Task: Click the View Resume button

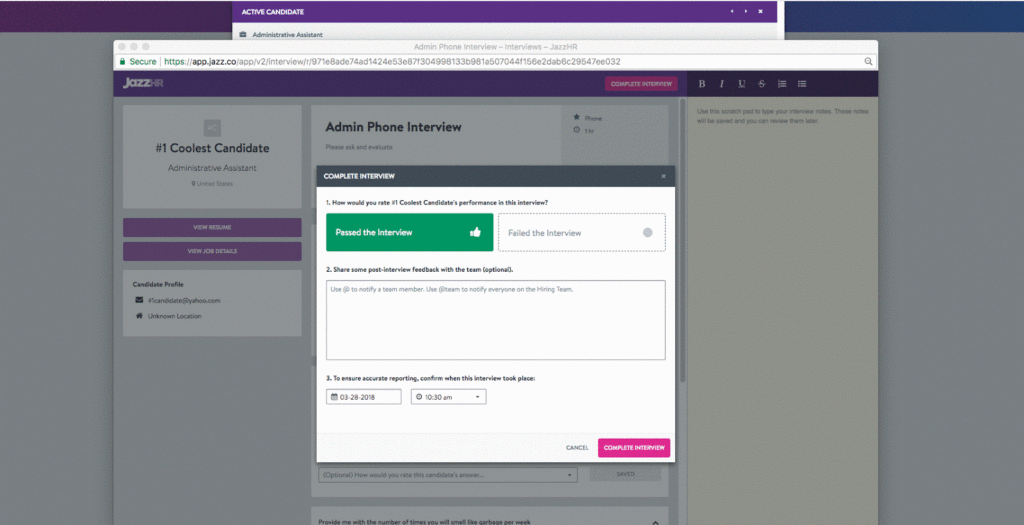Action: [212, 227]
